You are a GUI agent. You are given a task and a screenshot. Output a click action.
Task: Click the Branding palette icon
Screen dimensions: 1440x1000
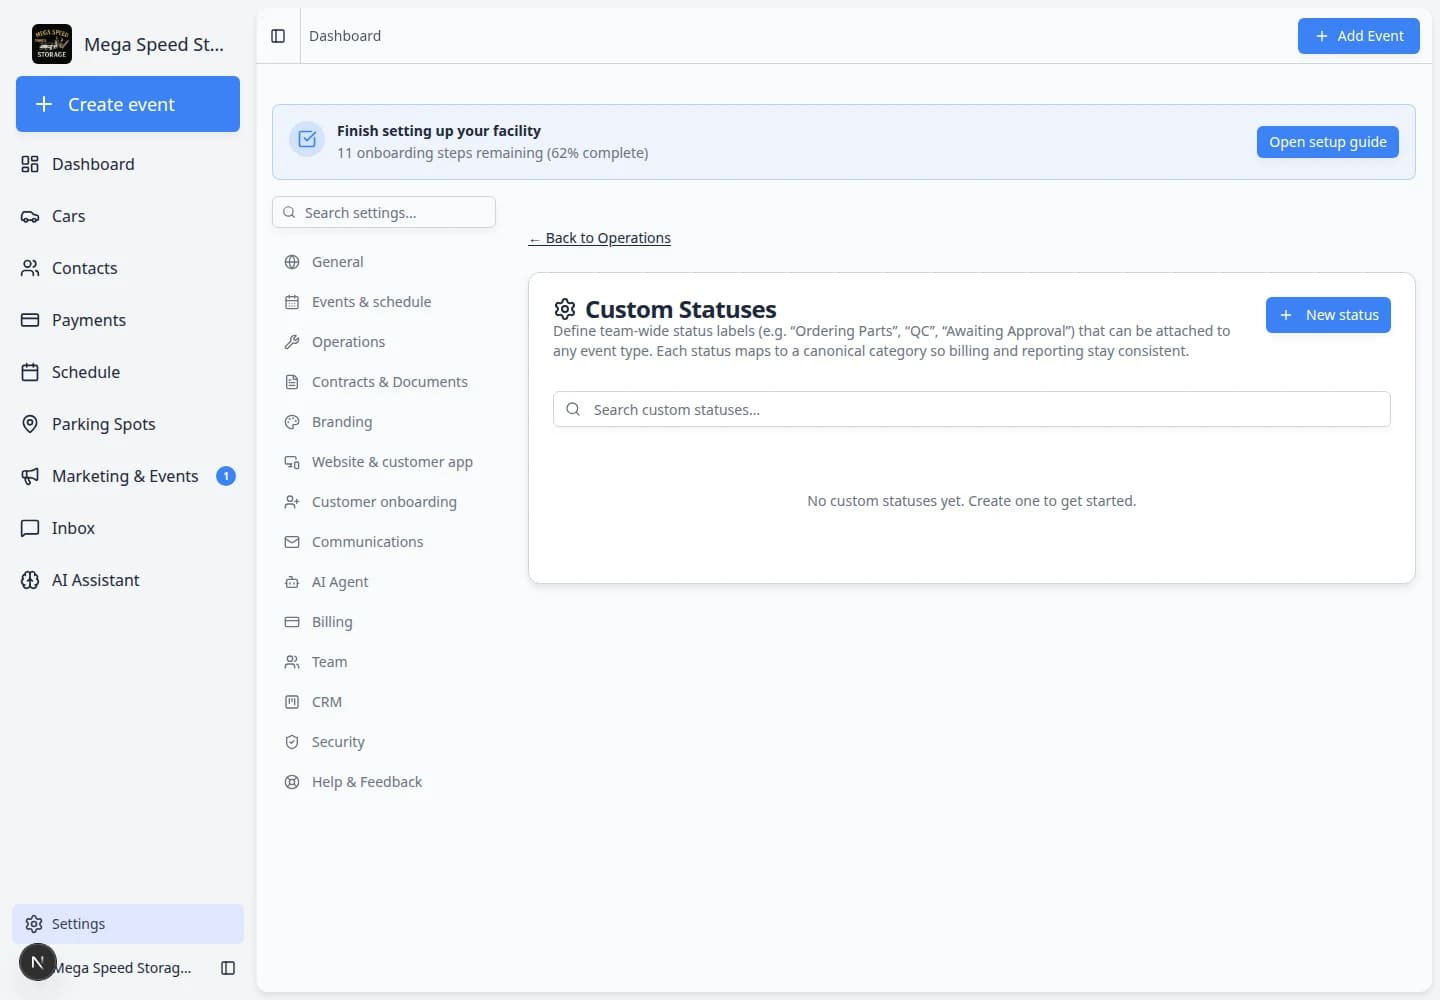coord(292,422)
